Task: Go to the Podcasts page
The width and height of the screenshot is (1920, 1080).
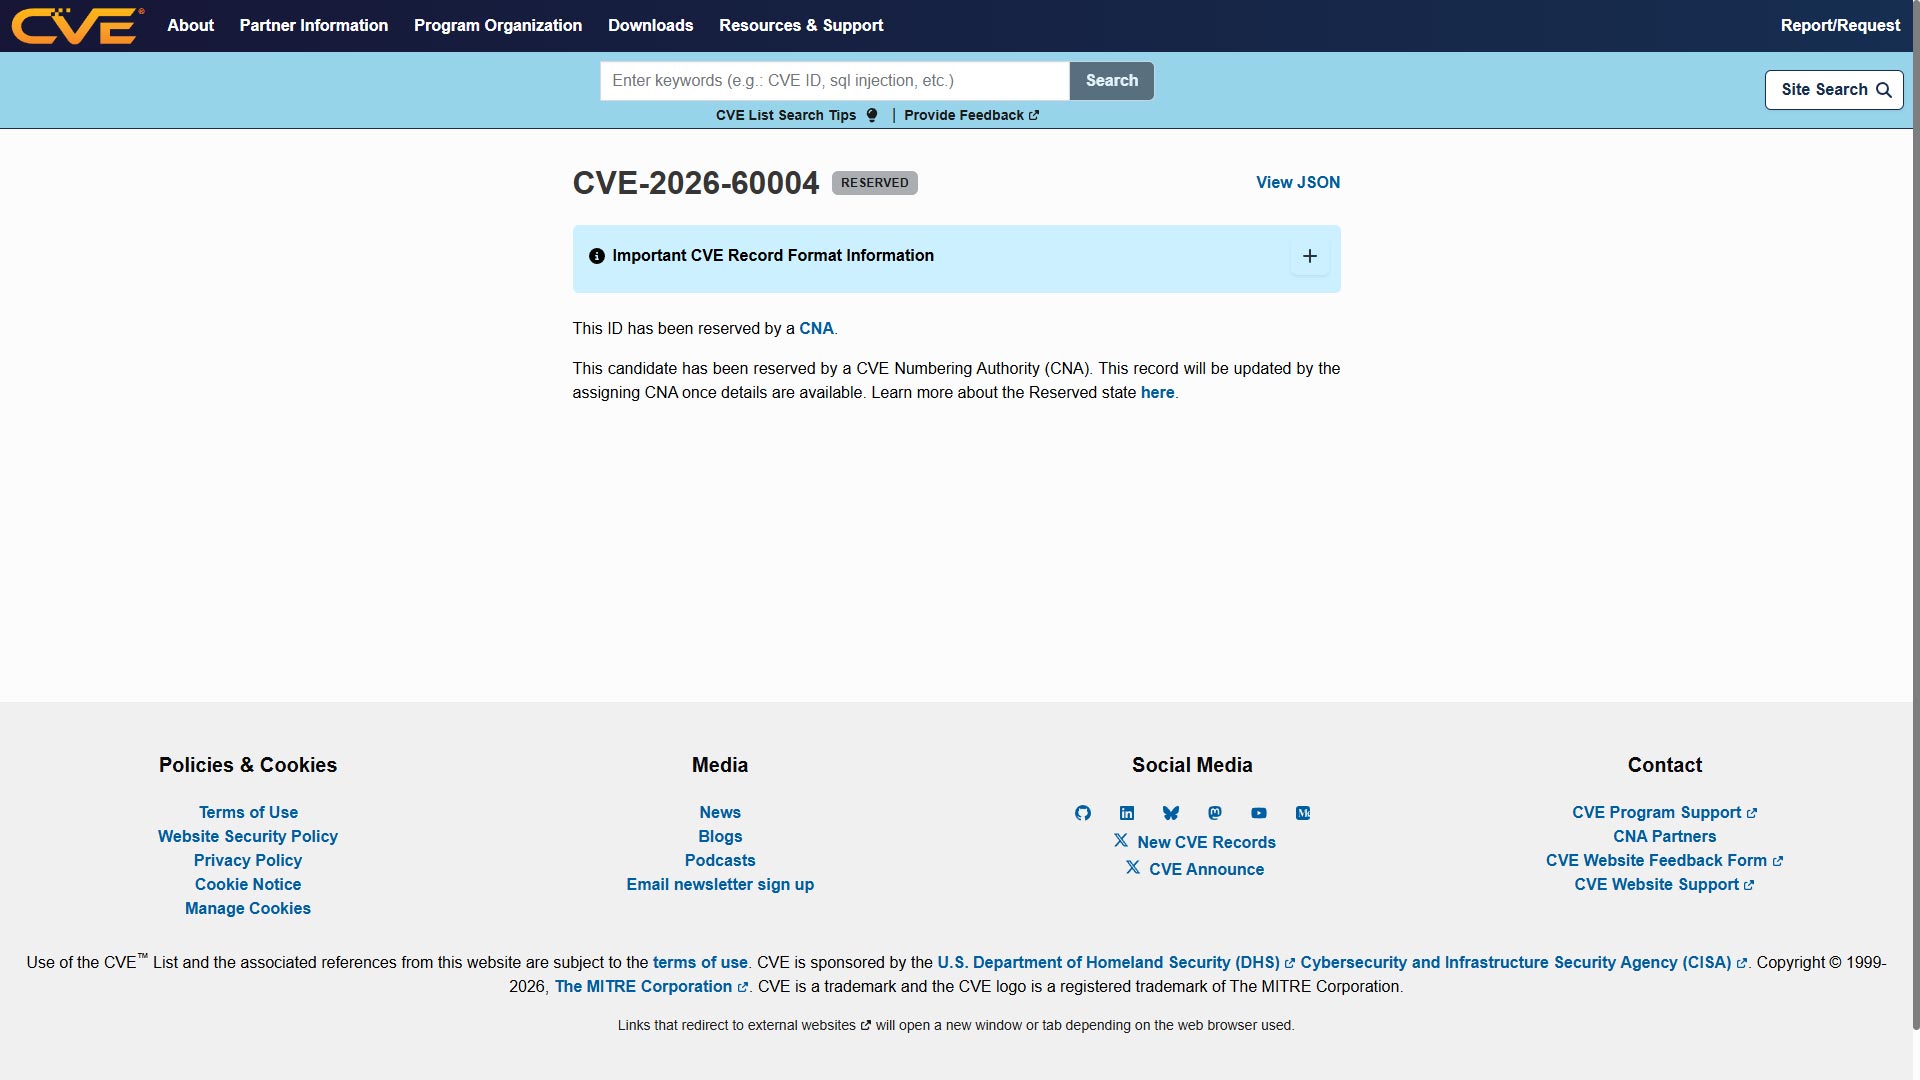Action: point(720,860)
